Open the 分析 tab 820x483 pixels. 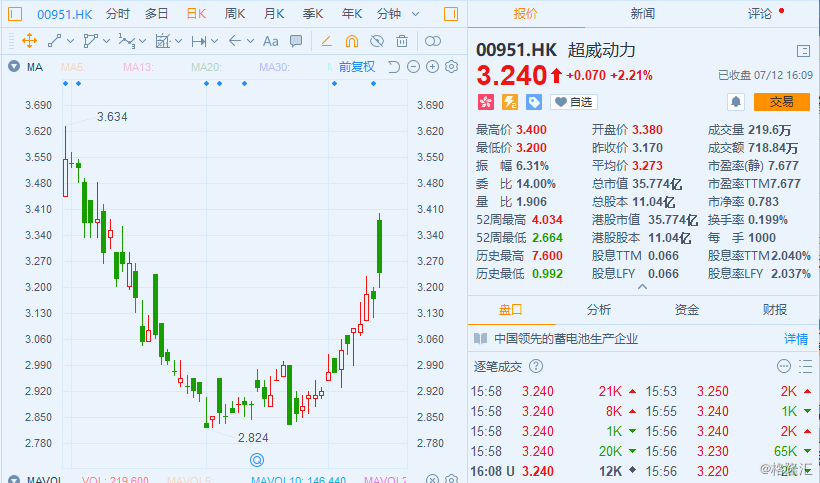[x=599, y=309]
